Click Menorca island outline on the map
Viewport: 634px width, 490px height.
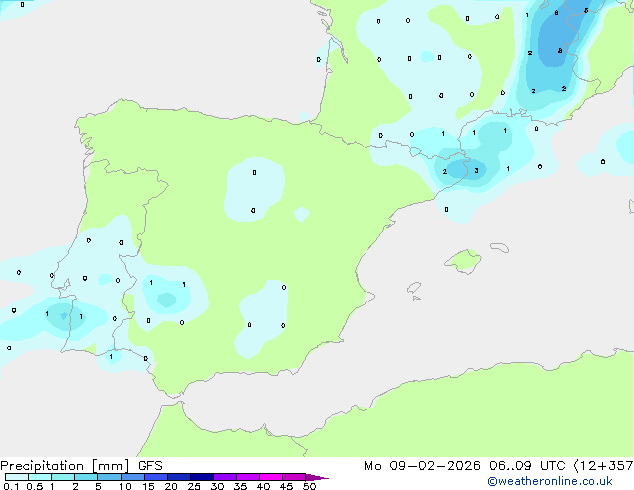(500, 247)
